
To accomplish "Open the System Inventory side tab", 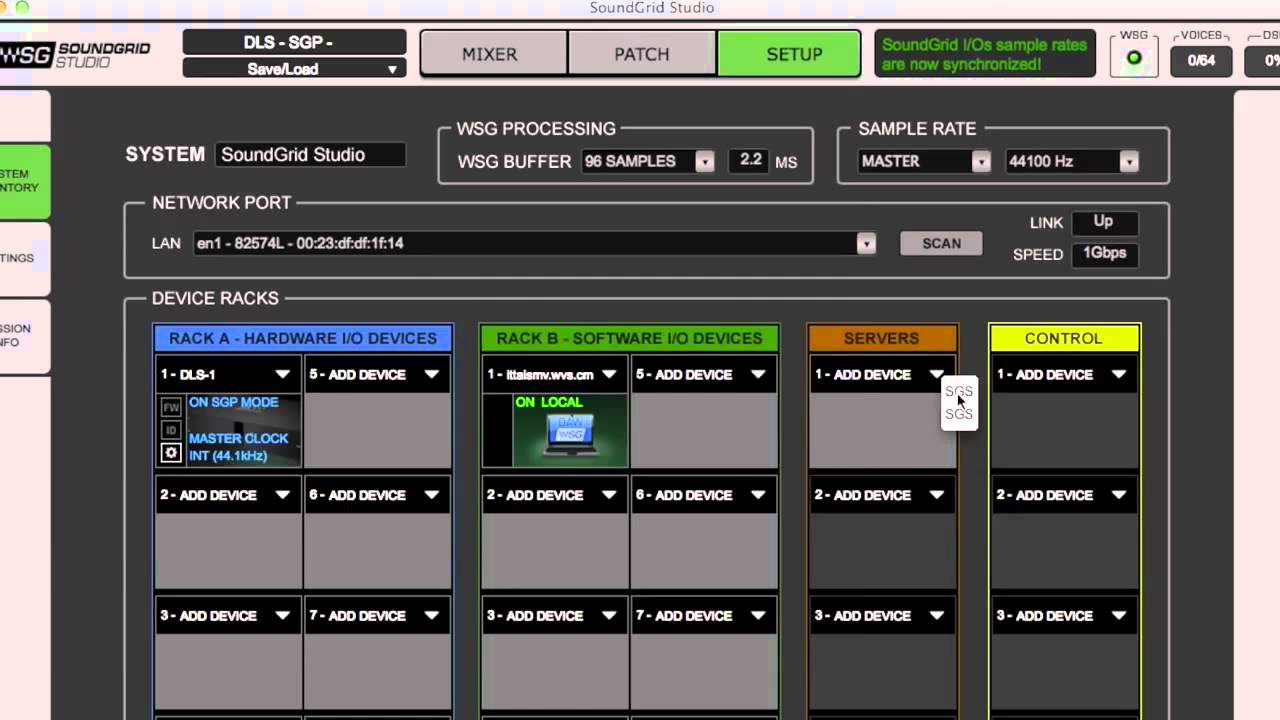I will [x=24, y=181].
